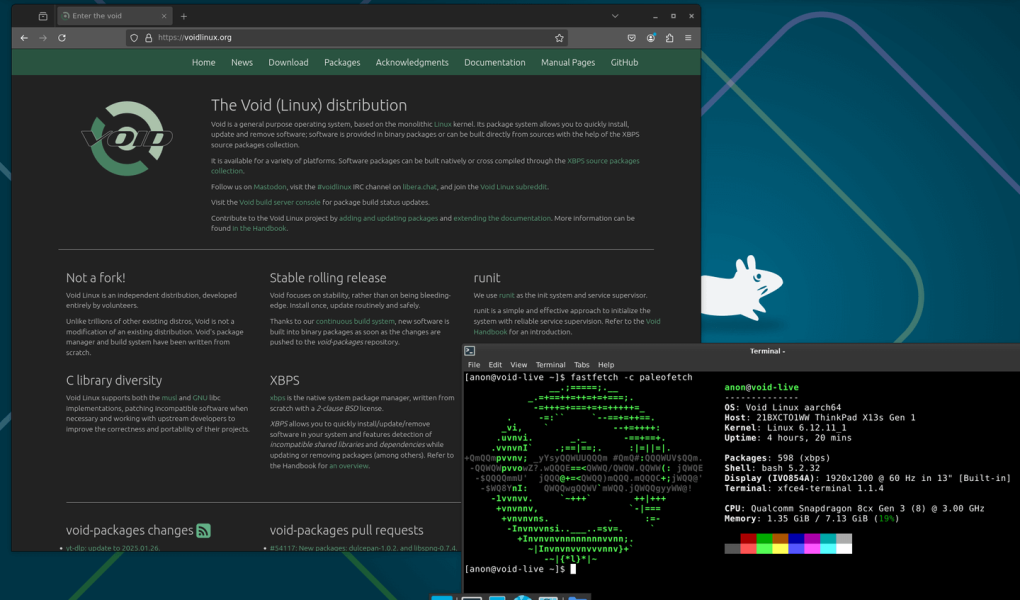This screenshot has height=600, width=1020.
Task: Follow the libera.chat link
Action: point(420,187)
